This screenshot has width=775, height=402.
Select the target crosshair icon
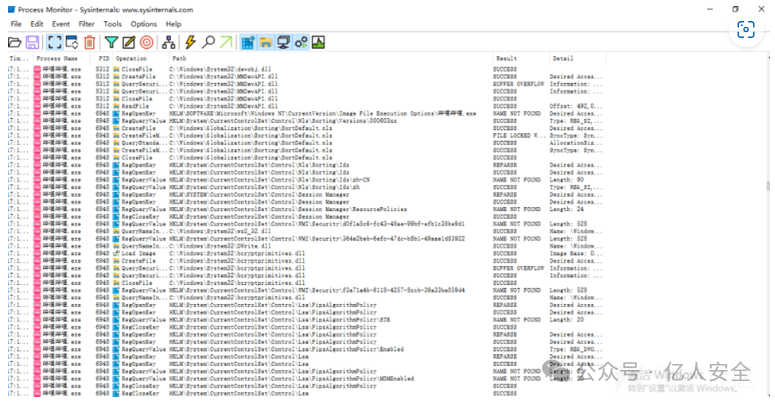click(146, 42)
